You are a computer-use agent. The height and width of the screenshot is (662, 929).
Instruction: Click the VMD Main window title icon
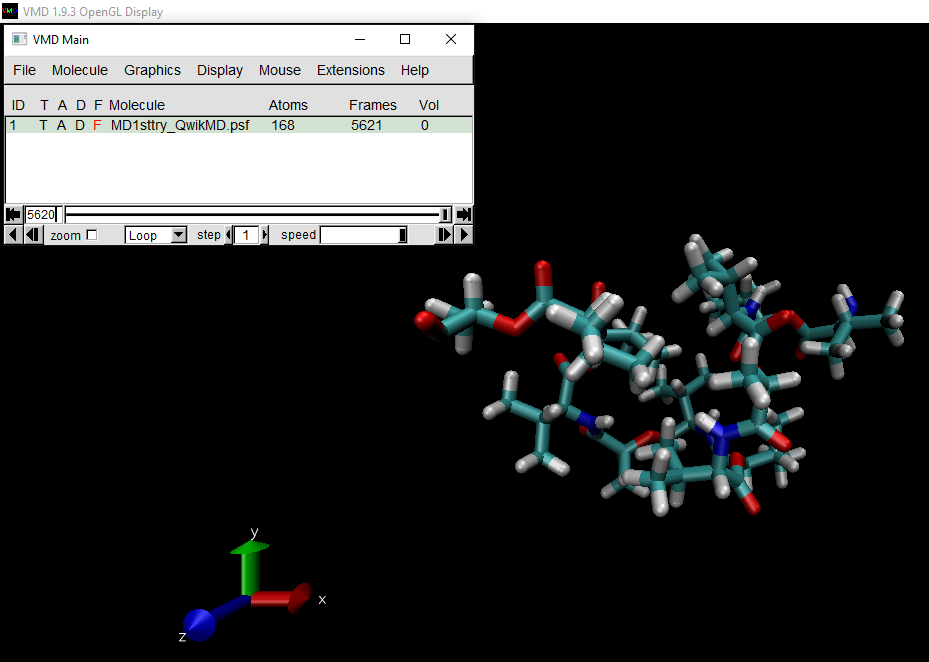click(20, 39)
